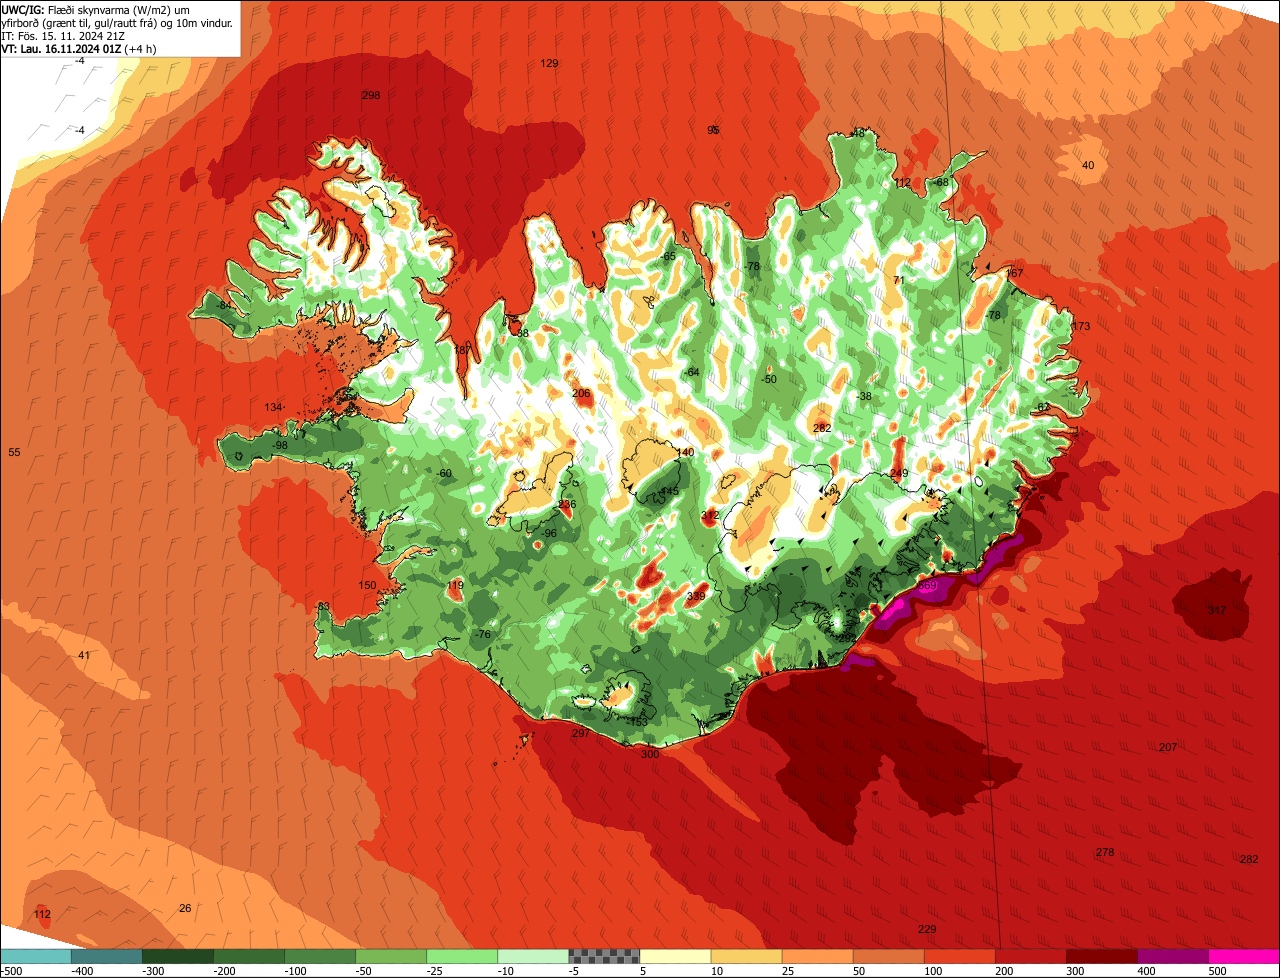Click the '173' value on the map
This screenshot has width=1280, height=978.
tap(1081, 326)
